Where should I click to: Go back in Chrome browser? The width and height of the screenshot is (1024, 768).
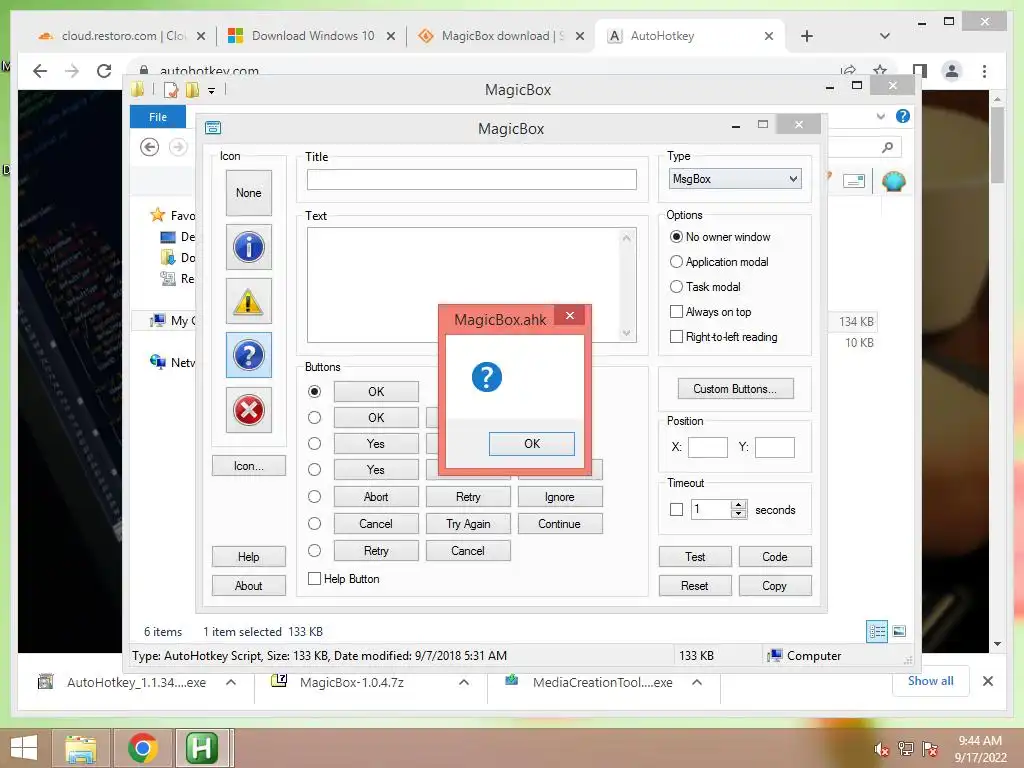pos(40,71)
